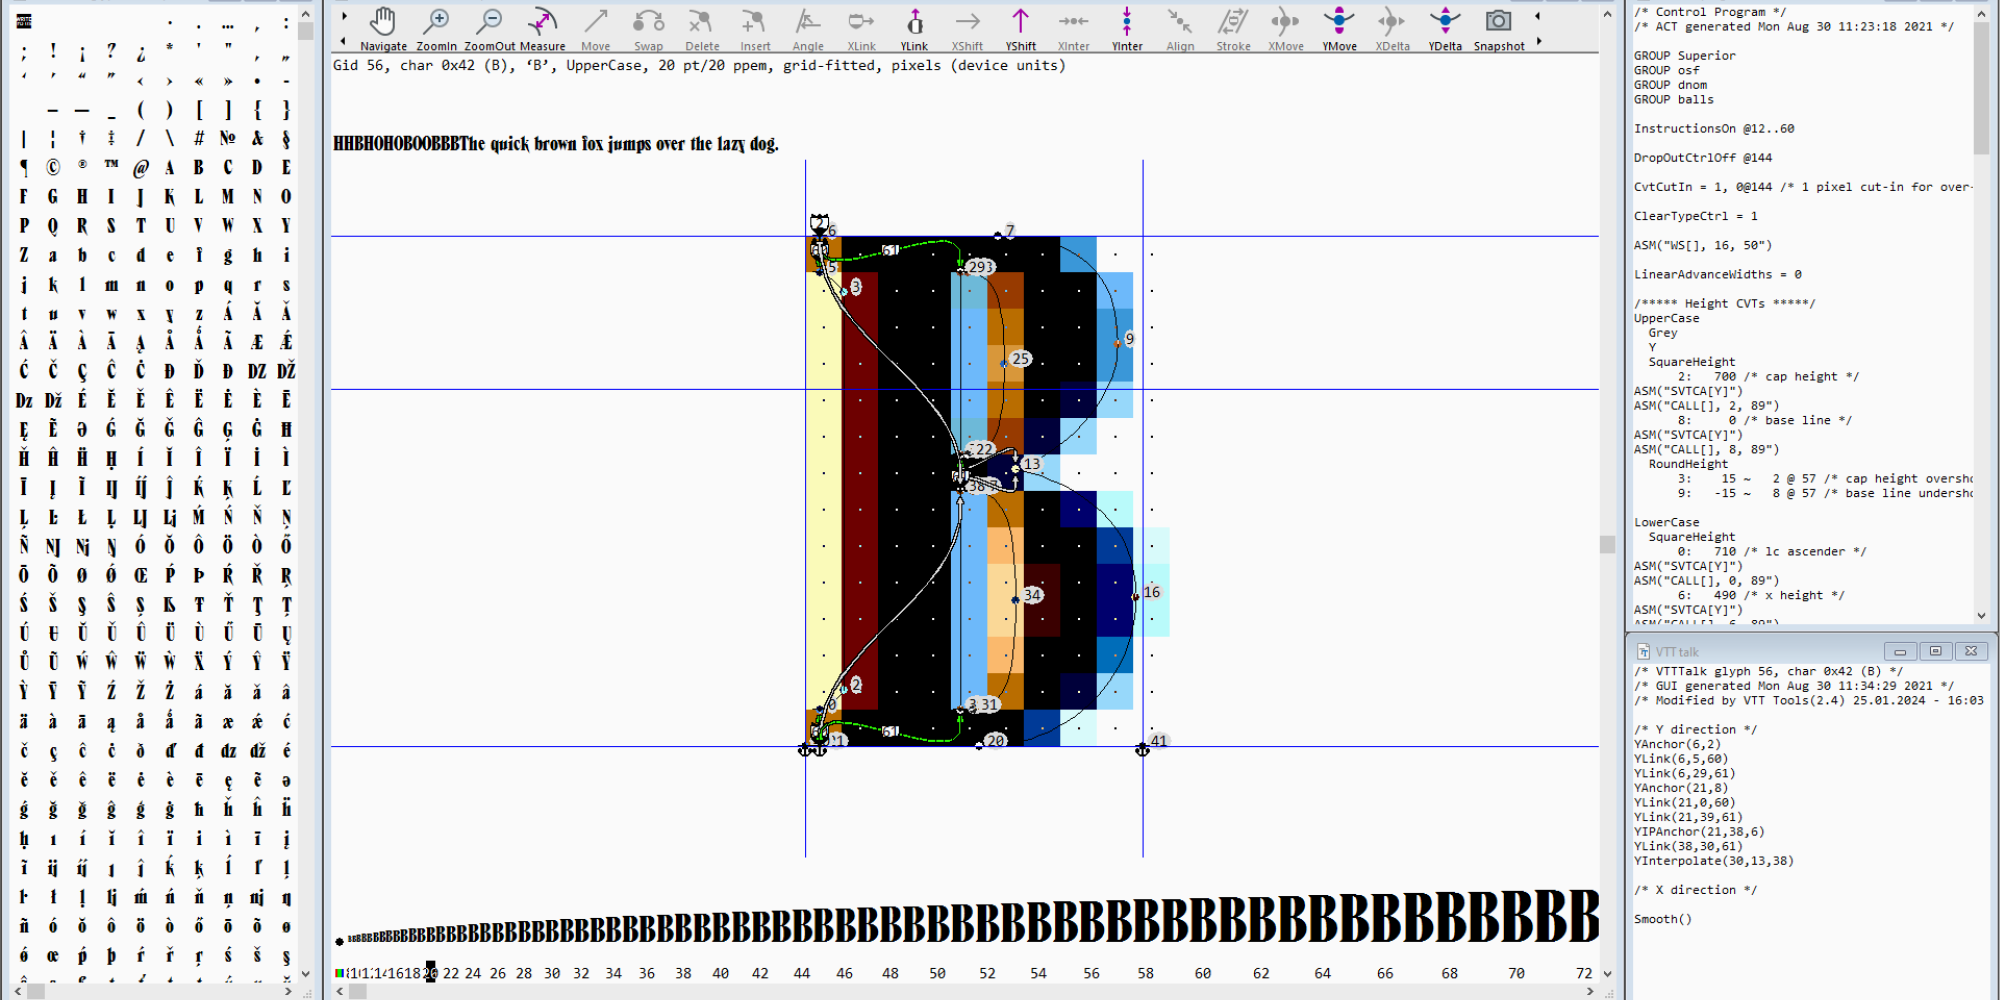Click the ZoomIn magnifier tool
Viewport: 2000px width, 1000px height.
(x=436, y=29)
